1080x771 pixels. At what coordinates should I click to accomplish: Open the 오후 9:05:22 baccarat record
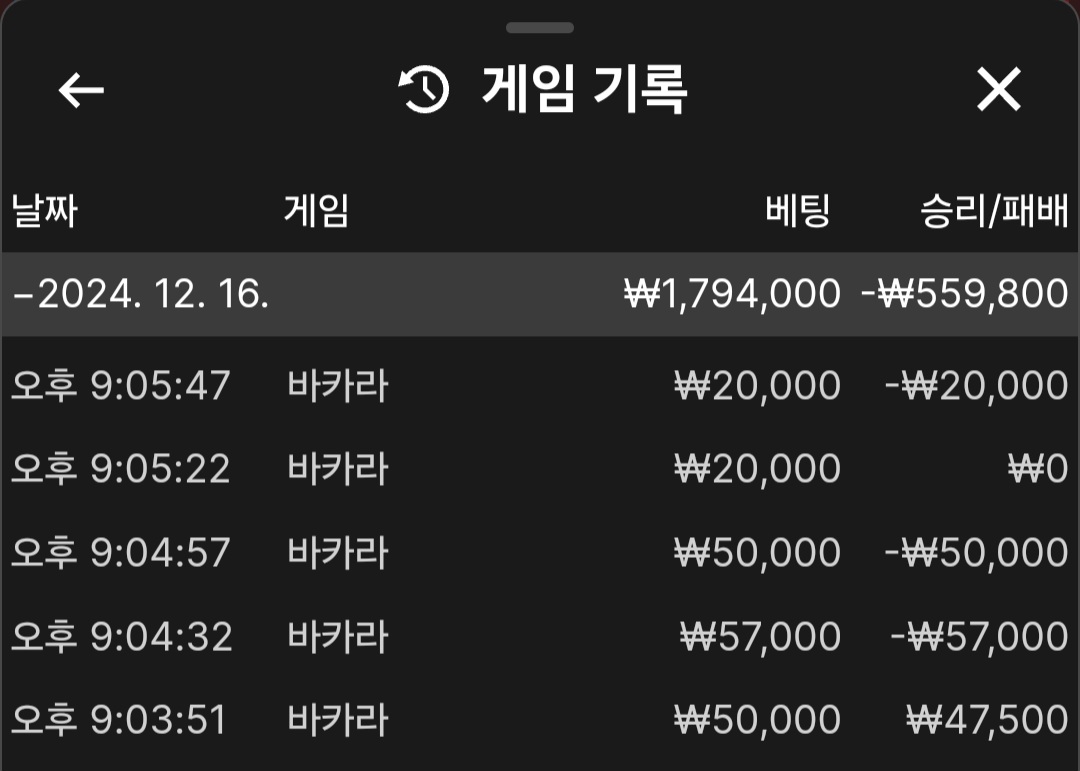click(540, 469)
